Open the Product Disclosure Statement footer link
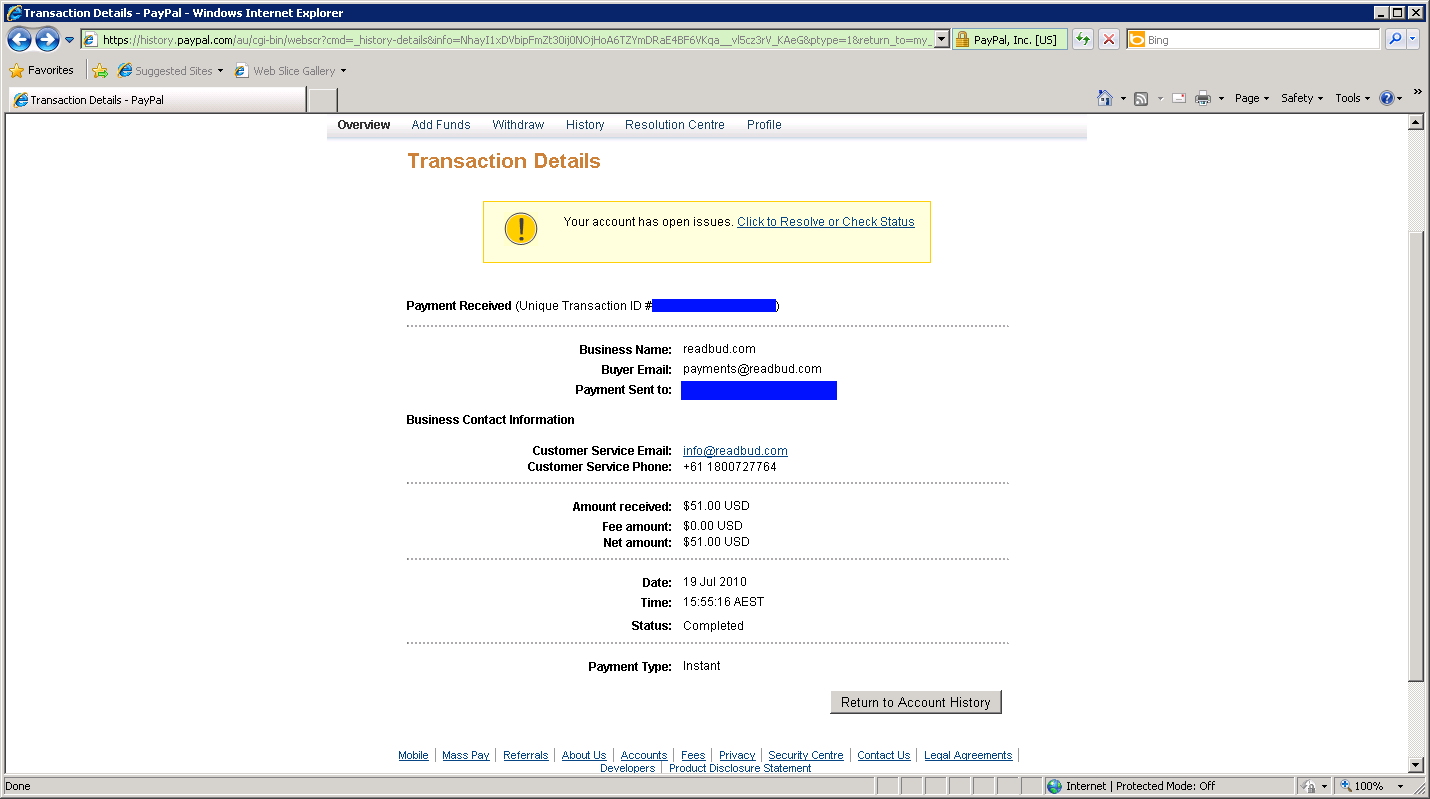The height and width of the screenshot is (799, 1430). [740, 768]
